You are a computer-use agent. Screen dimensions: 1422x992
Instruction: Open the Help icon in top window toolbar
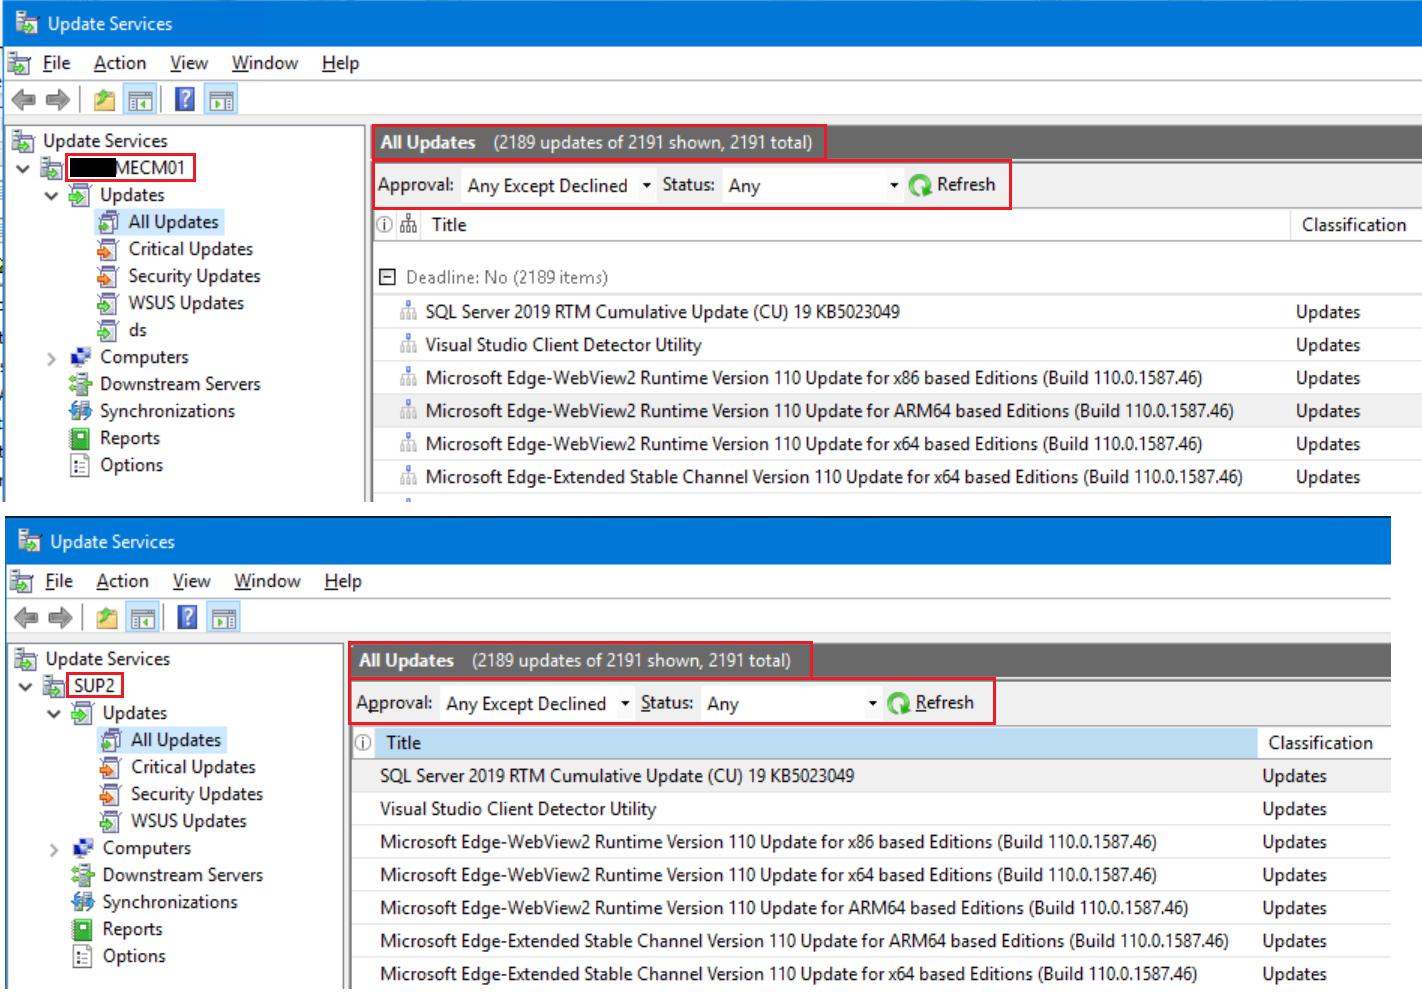pos(185,99)
